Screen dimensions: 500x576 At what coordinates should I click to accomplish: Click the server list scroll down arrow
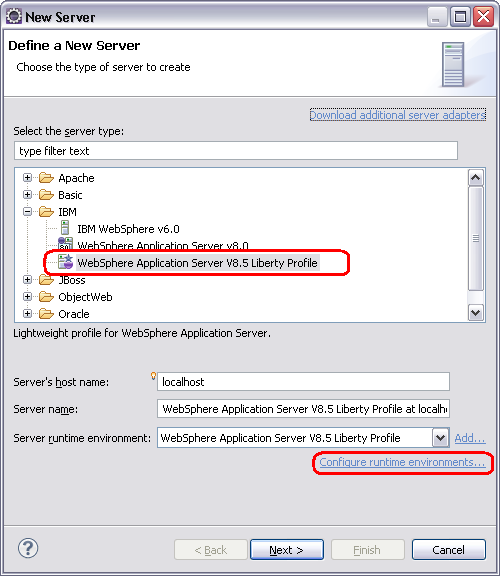[x=476, y=313]
